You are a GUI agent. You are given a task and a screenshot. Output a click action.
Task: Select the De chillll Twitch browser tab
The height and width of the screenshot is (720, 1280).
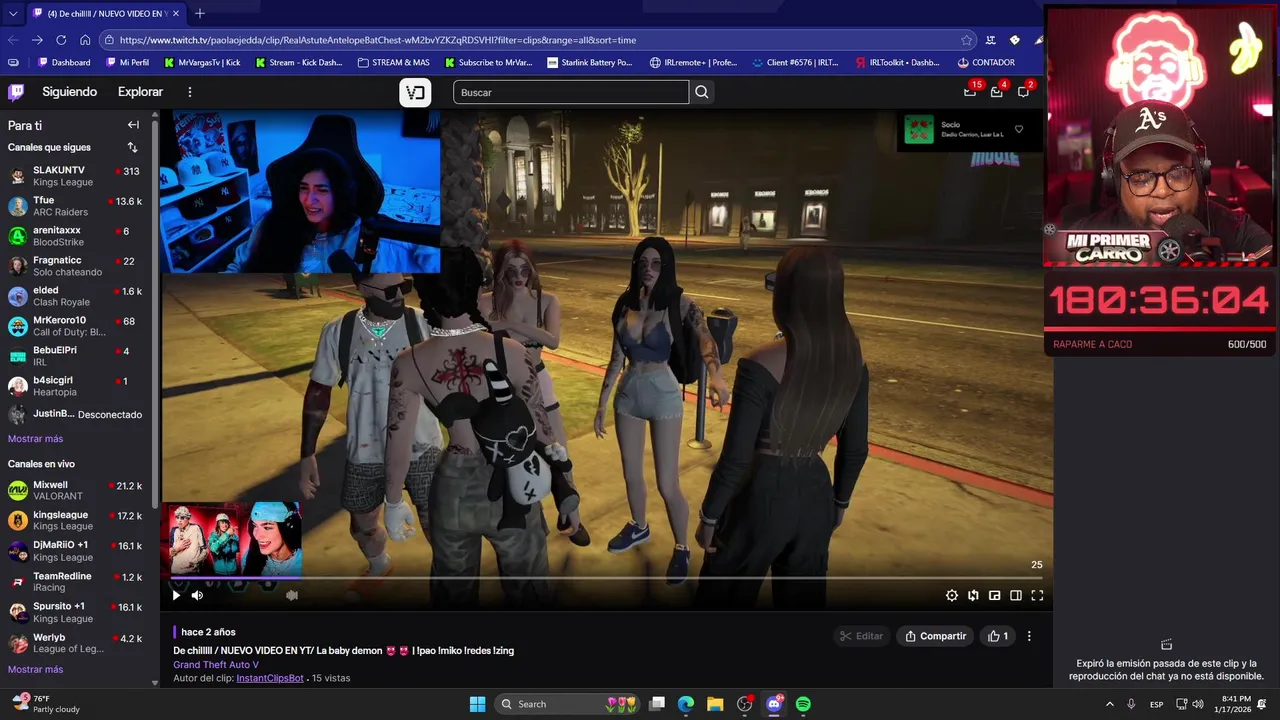(x=107, y=13)
